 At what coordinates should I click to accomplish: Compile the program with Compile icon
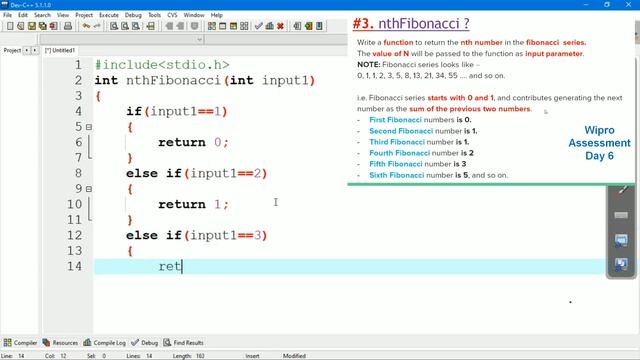(211, 26)
